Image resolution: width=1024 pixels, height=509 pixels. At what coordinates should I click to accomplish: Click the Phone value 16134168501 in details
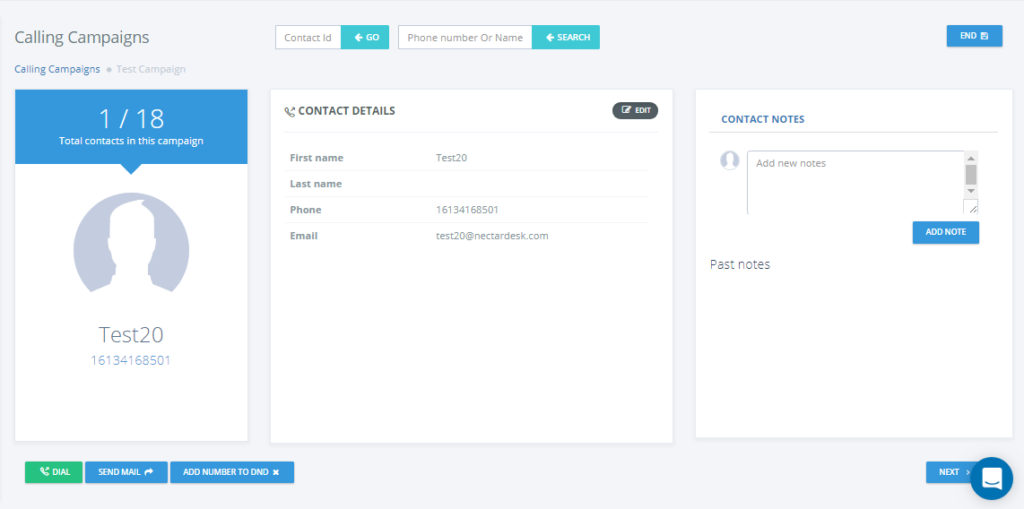[x=467, y=210]
